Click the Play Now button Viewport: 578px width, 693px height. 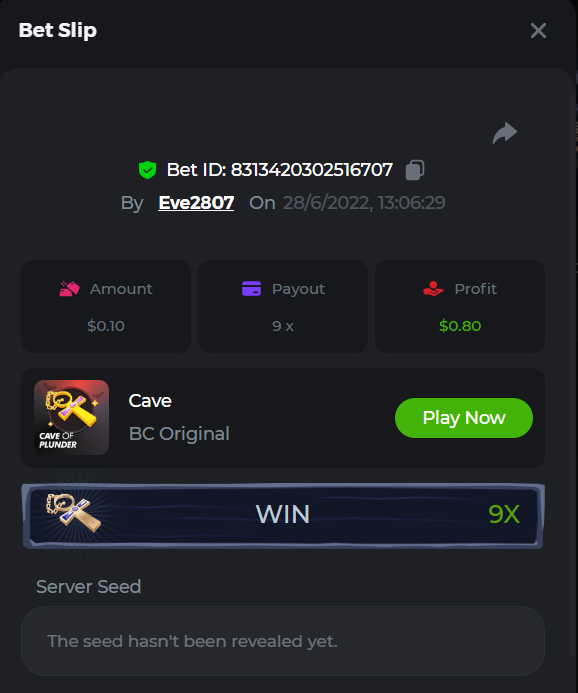coord(464,418)
